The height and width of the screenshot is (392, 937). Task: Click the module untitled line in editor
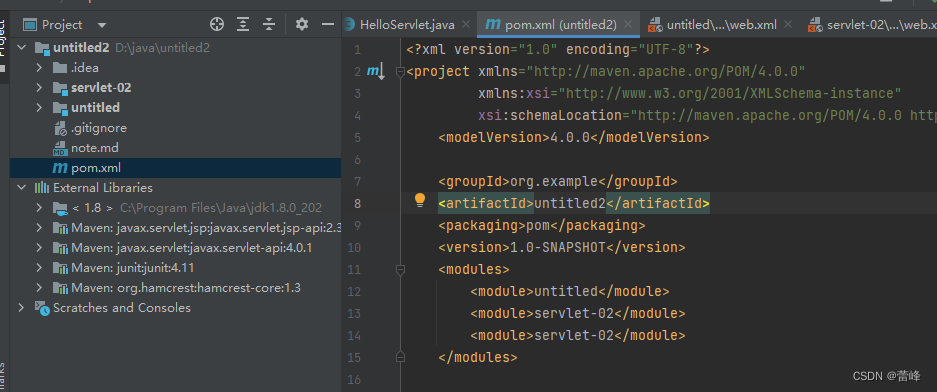569,292
